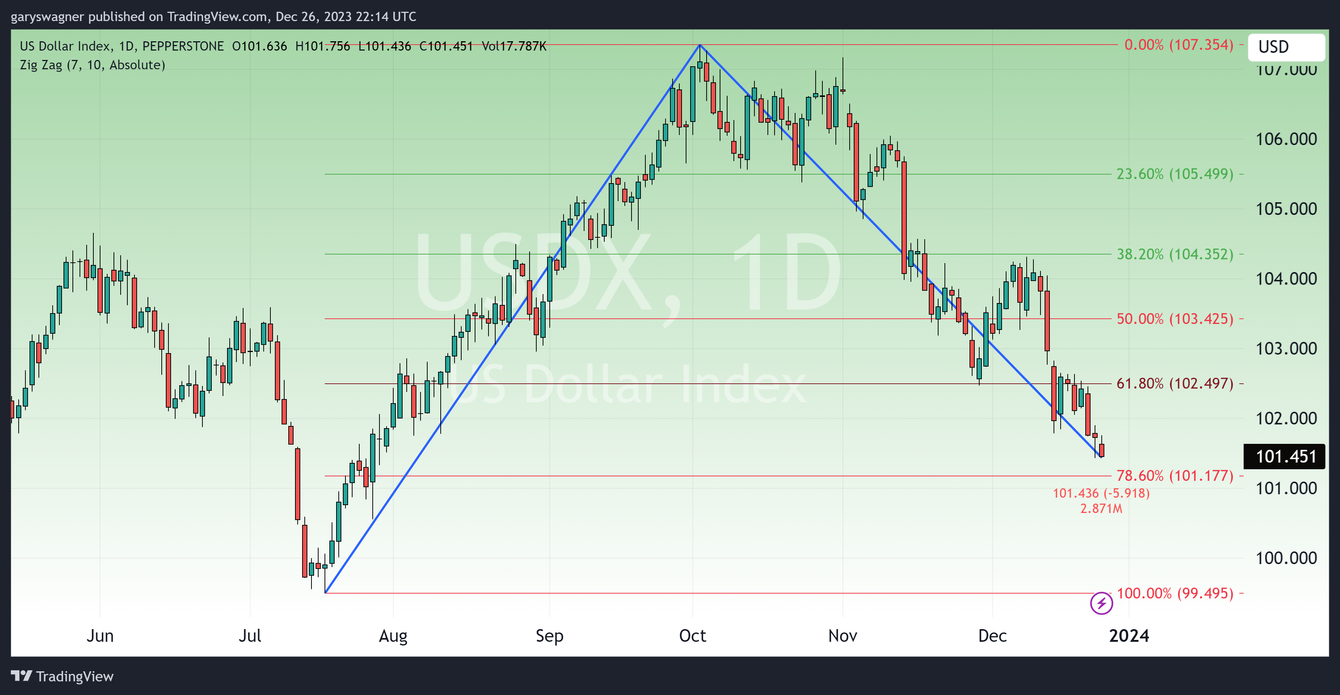The image size is (1340, 695).
Task: Click the US Dollar Index symbol title
Action: coord(78,46)
